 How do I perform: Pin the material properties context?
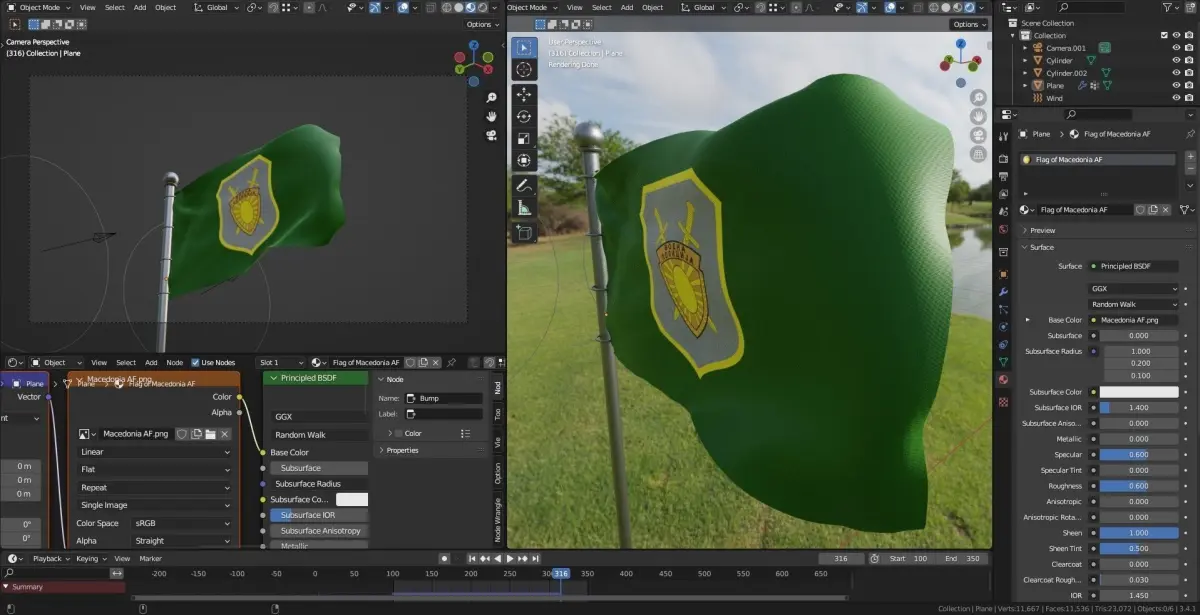1189,134
